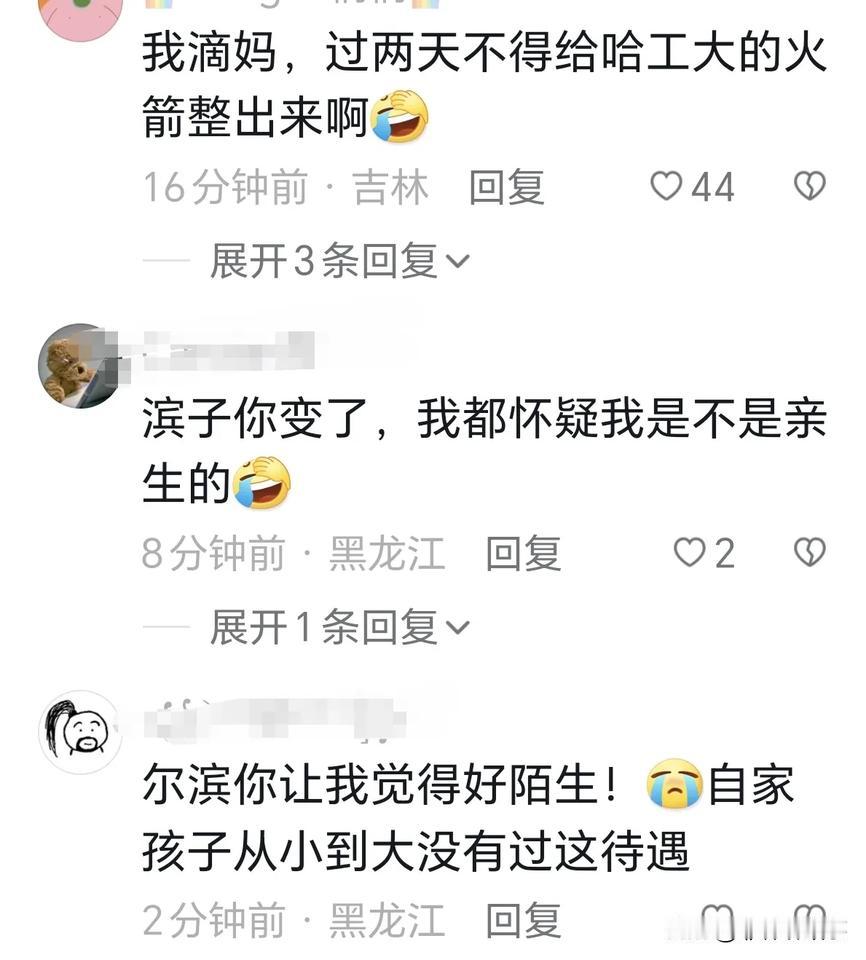The width and height of the screenshot is (866, 960).
Task: Open teddy bear avatar profile
Action: click(x=80, y=366)
